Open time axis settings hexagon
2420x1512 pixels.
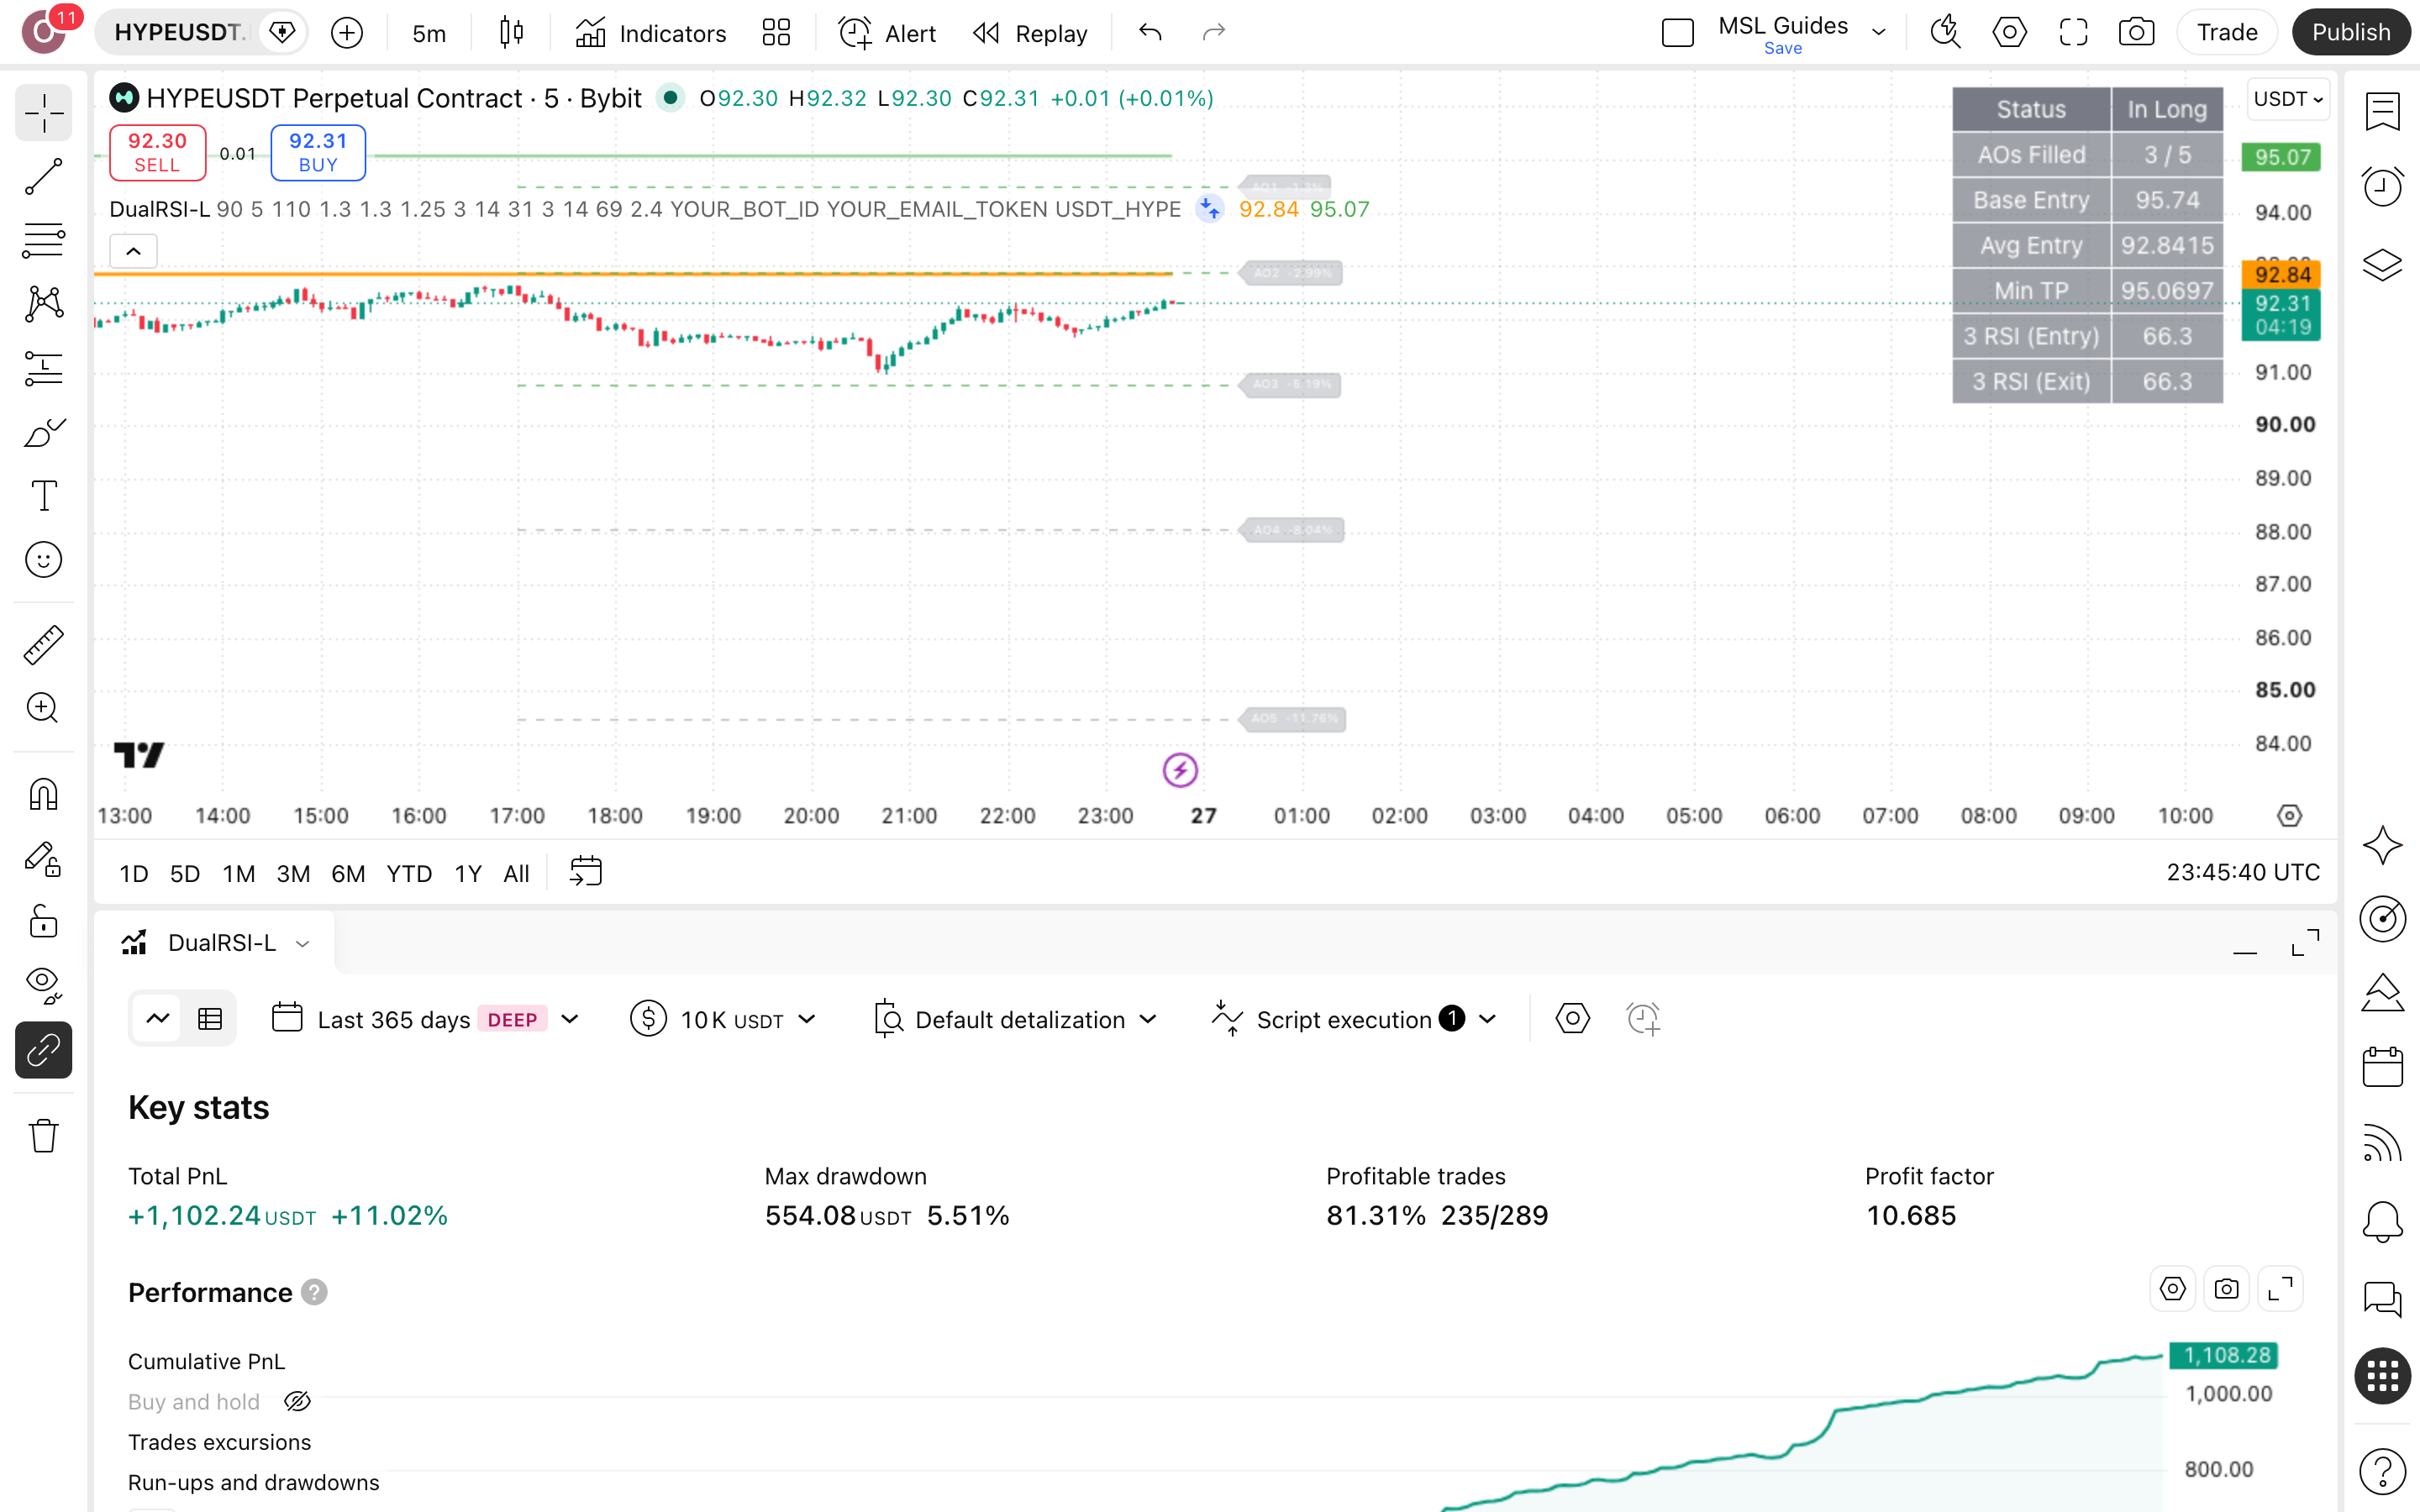2289,816
